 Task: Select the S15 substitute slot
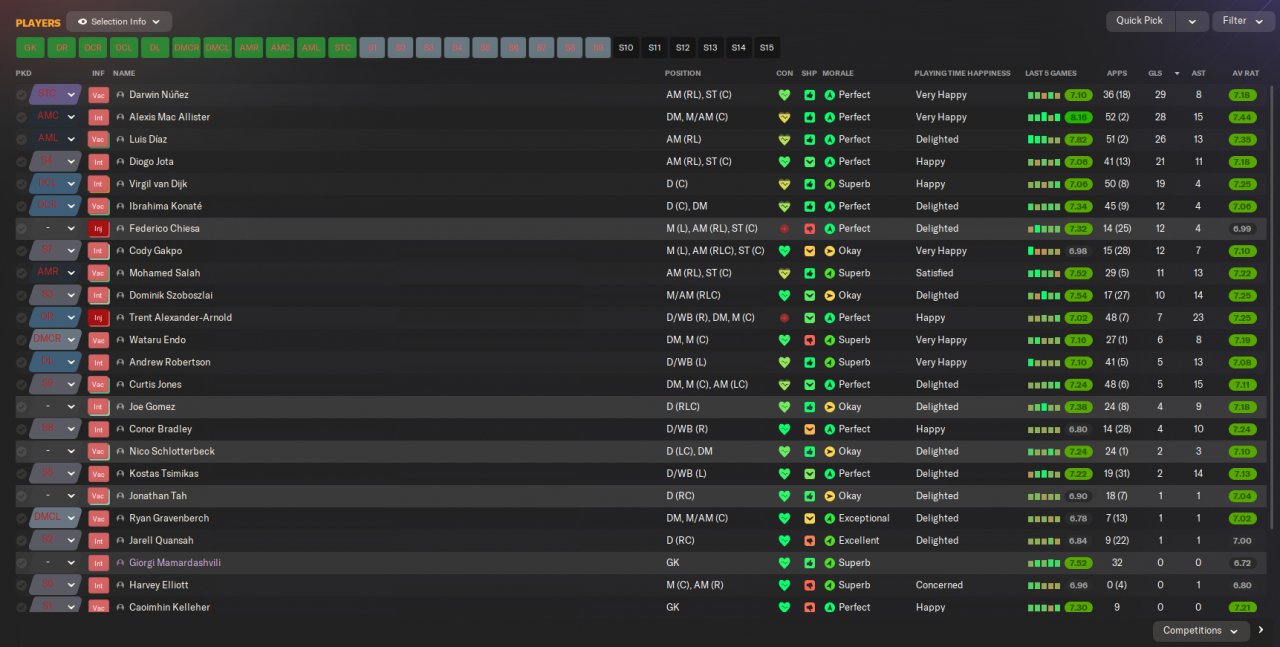pyautogui.click(x=766, y=47)
